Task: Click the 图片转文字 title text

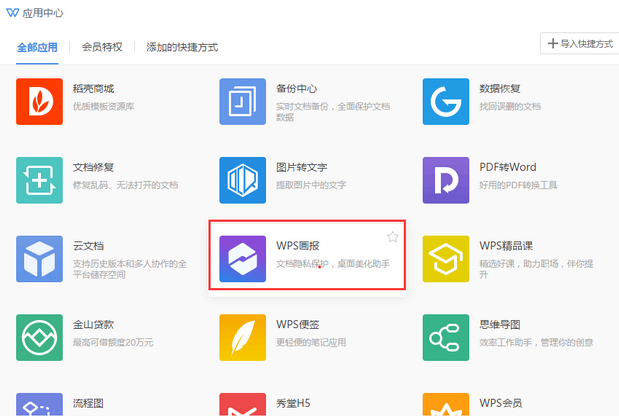Action: 302,167
